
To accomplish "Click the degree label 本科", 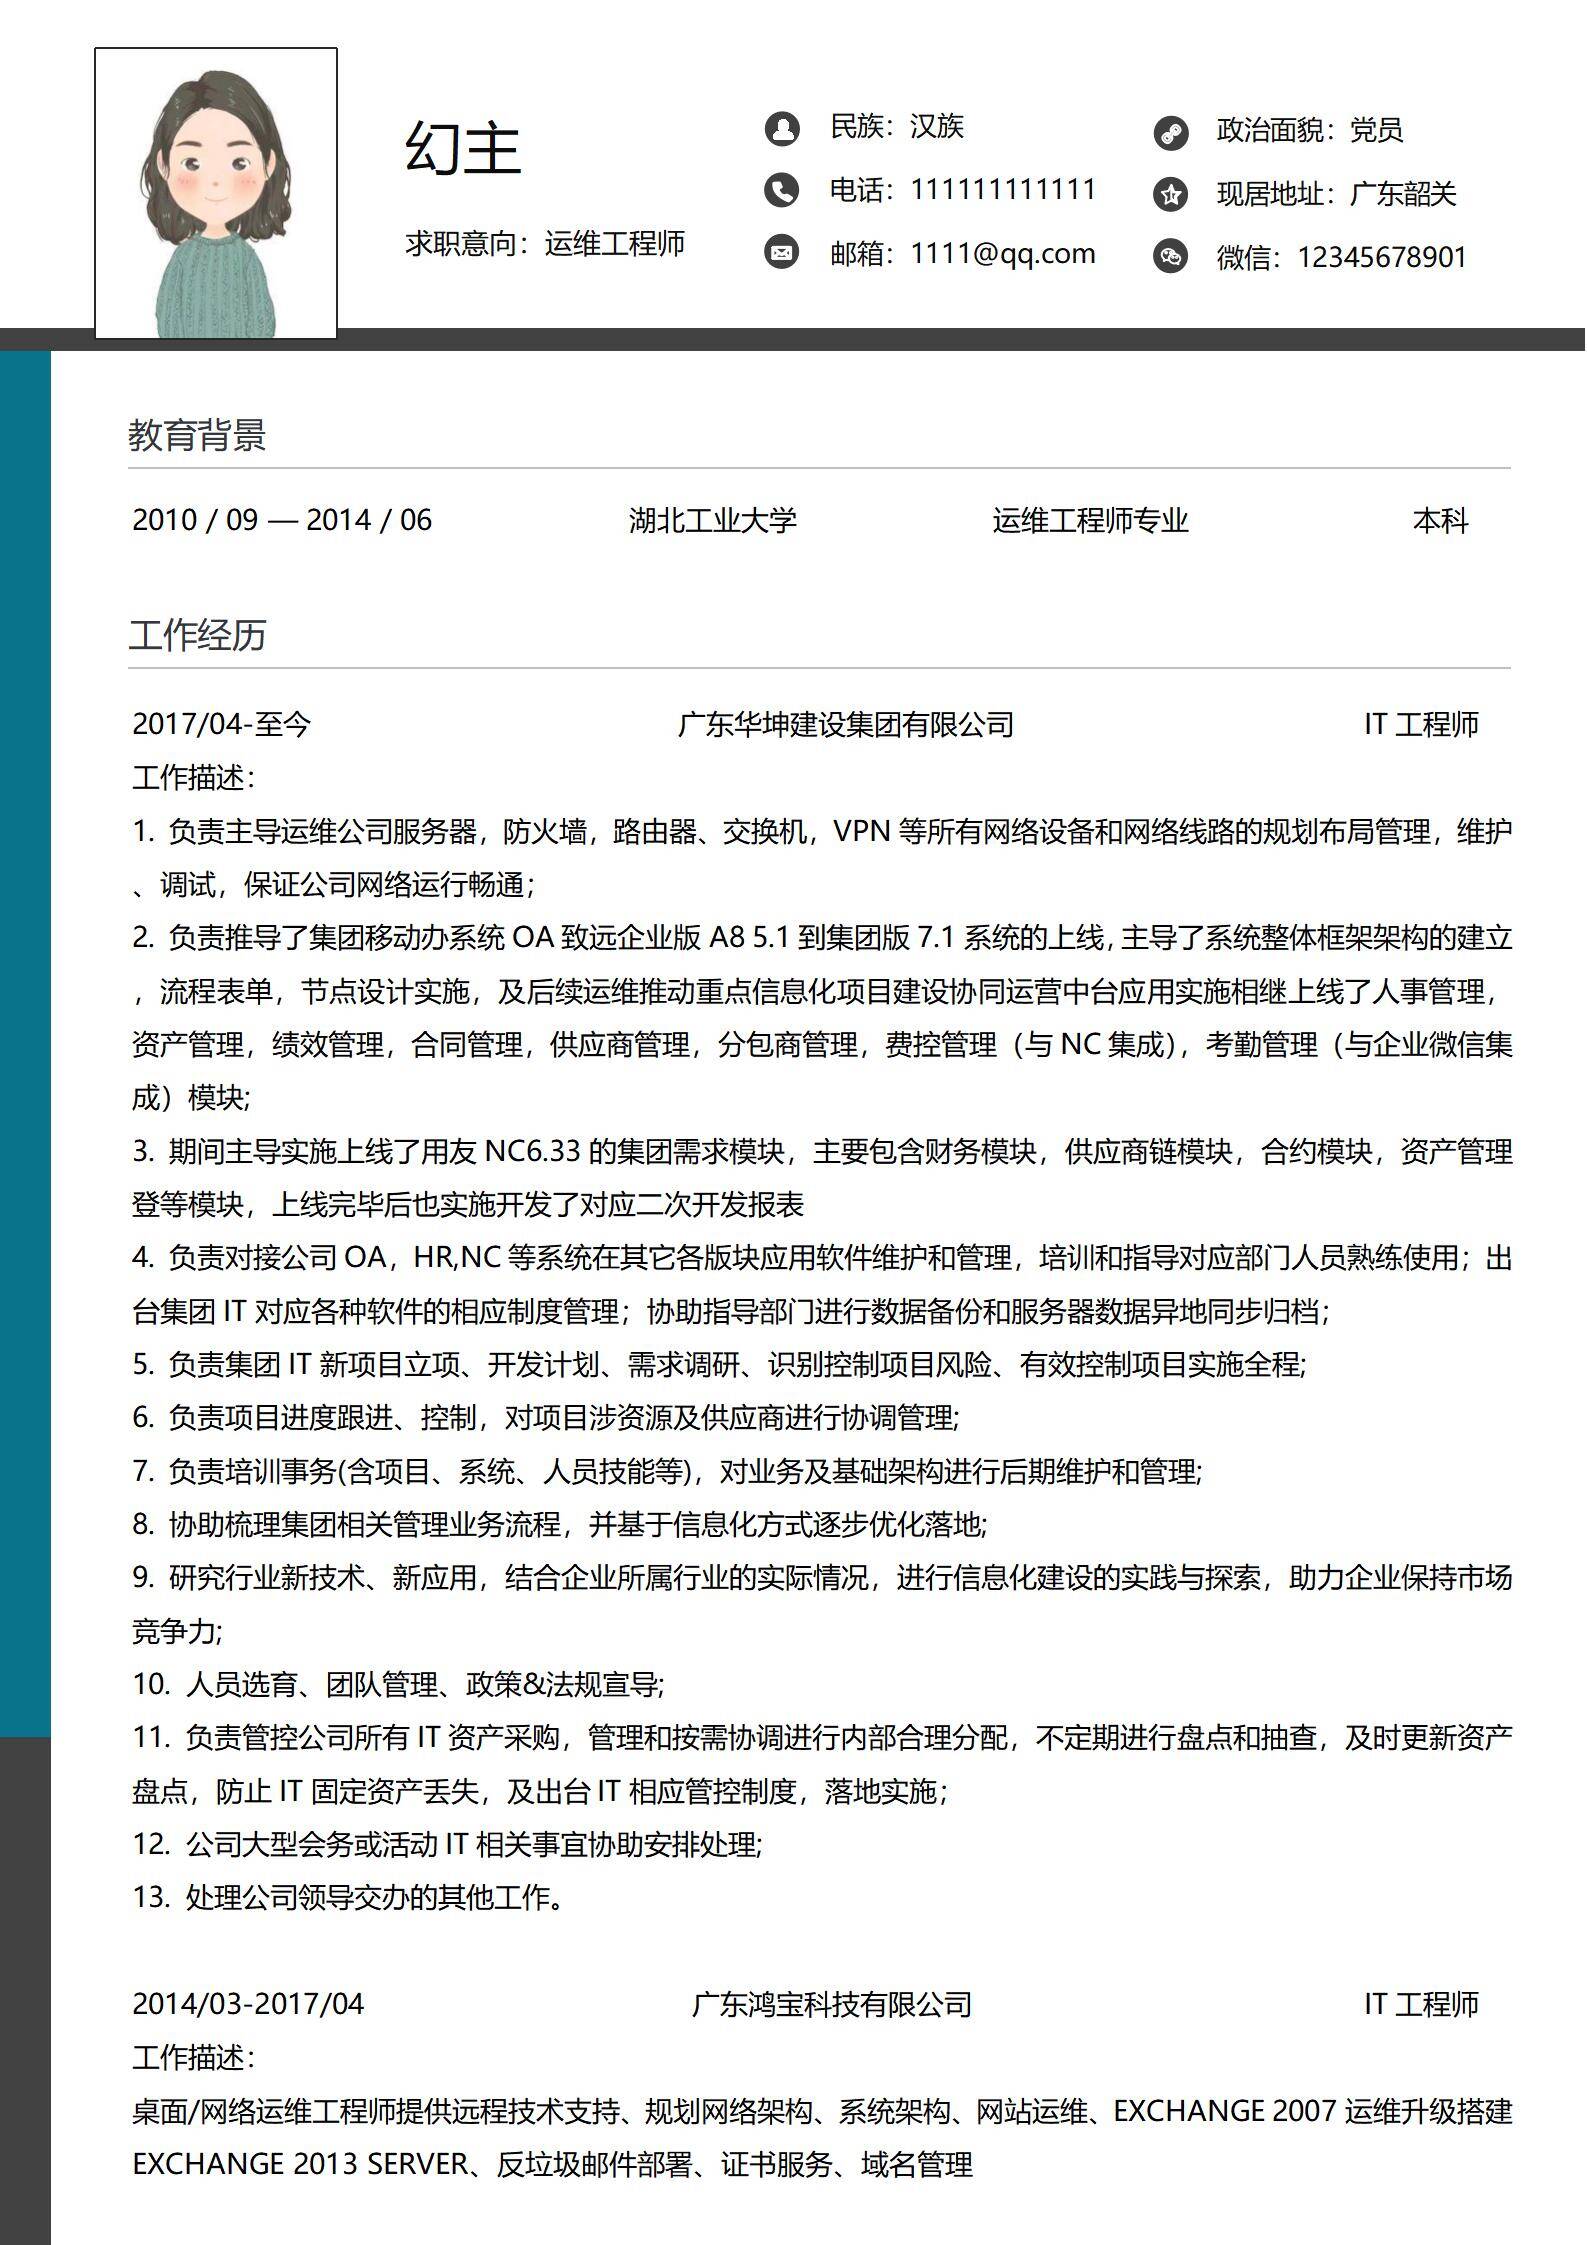I will (1440, 521).
